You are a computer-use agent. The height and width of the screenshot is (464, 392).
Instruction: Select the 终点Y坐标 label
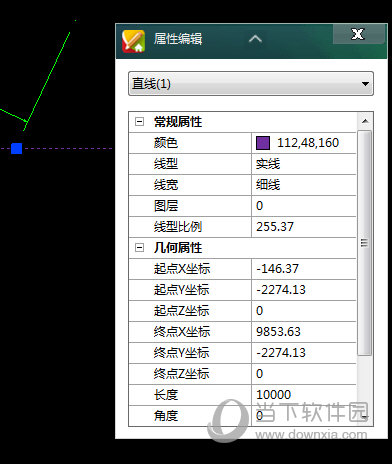point(181,353)
